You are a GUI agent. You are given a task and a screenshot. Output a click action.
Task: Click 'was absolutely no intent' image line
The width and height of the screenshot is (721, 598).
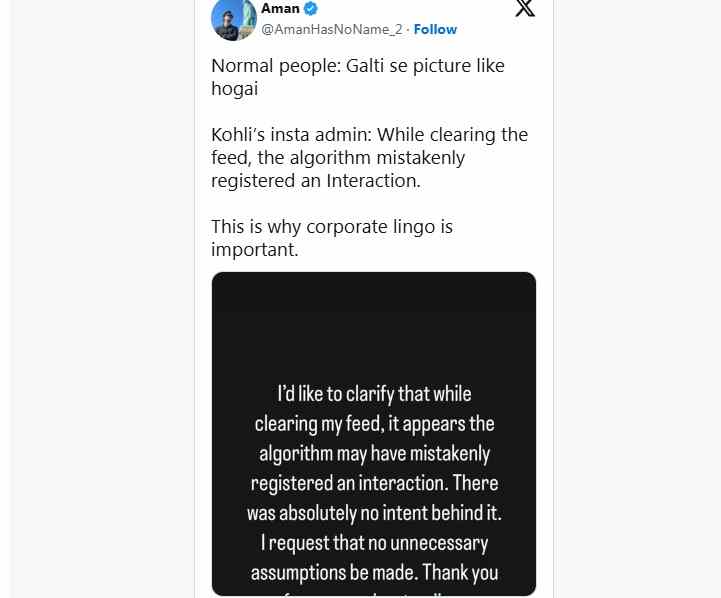pos(374,513)
